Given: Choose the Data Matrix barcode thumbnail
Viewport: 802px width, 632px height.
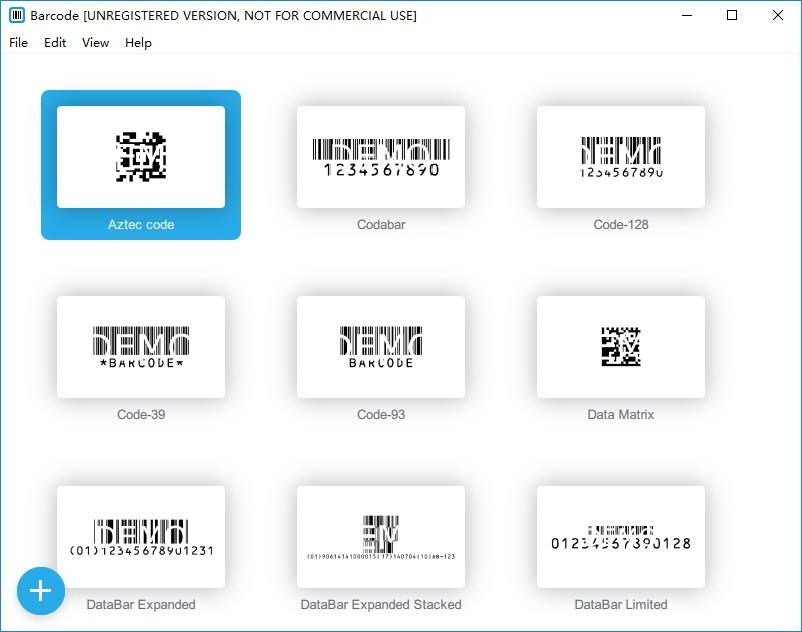Looking at the screenshot, I should (x=621, y=347).
